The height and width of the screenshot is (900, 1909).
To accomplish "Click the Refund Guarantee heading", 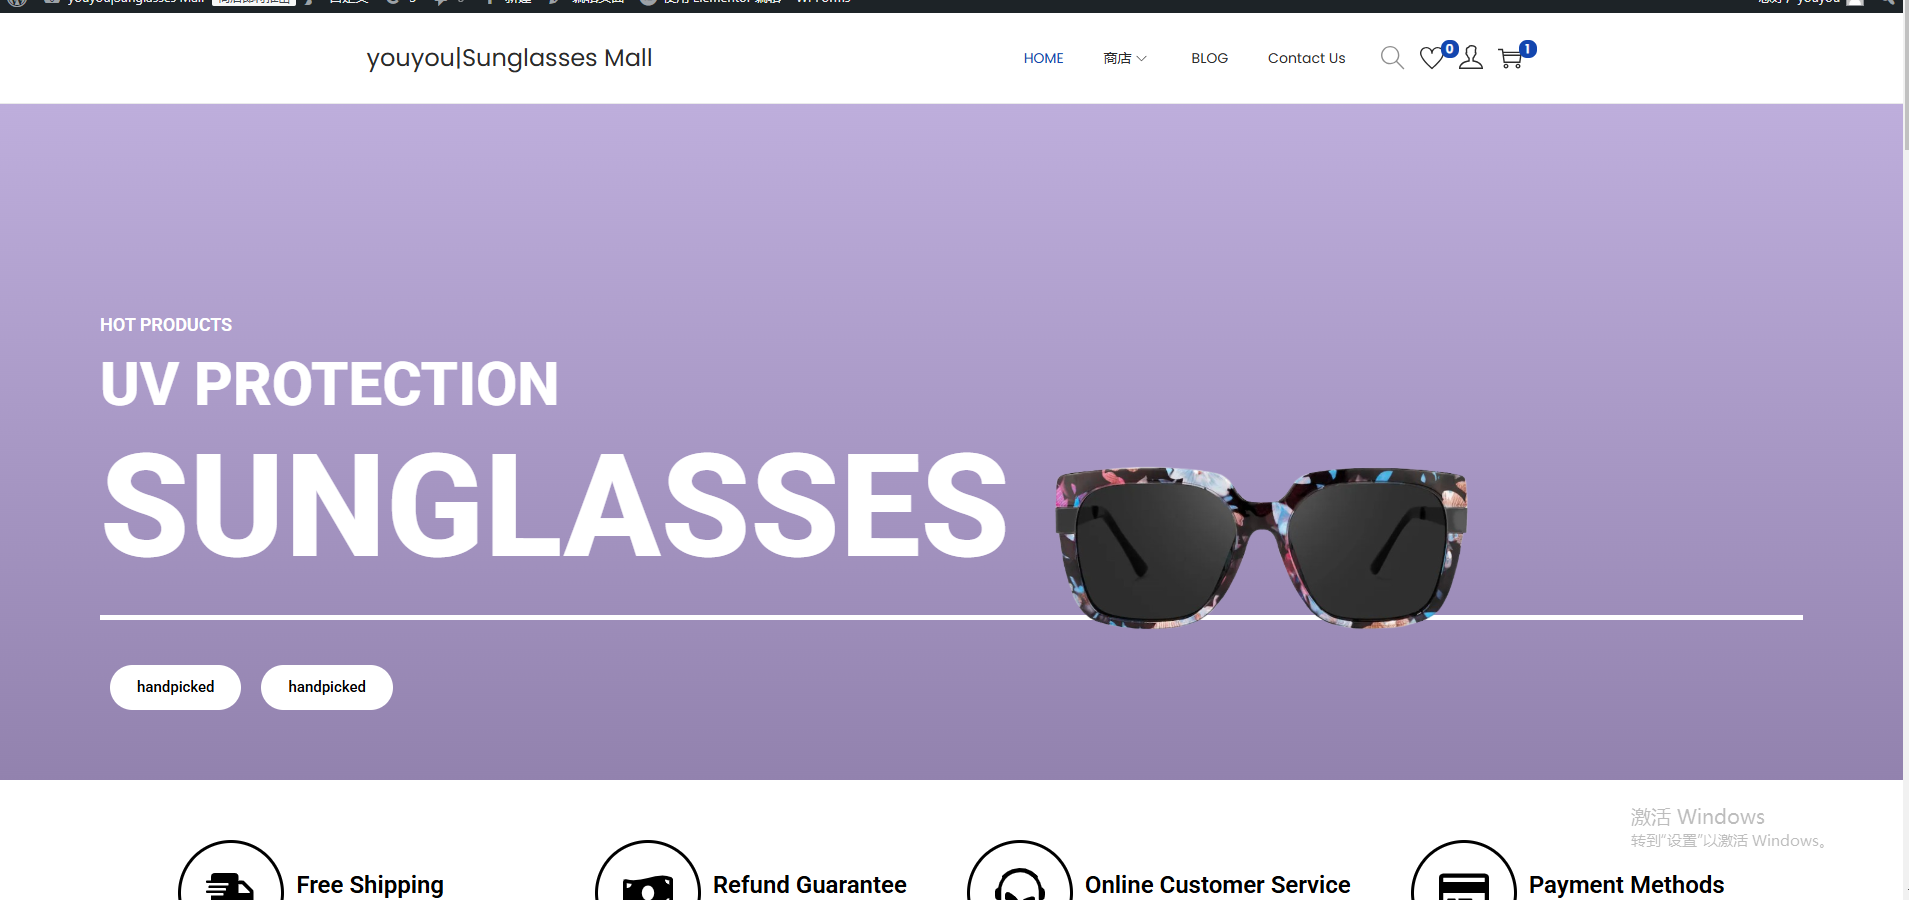I will coord(809,885).
